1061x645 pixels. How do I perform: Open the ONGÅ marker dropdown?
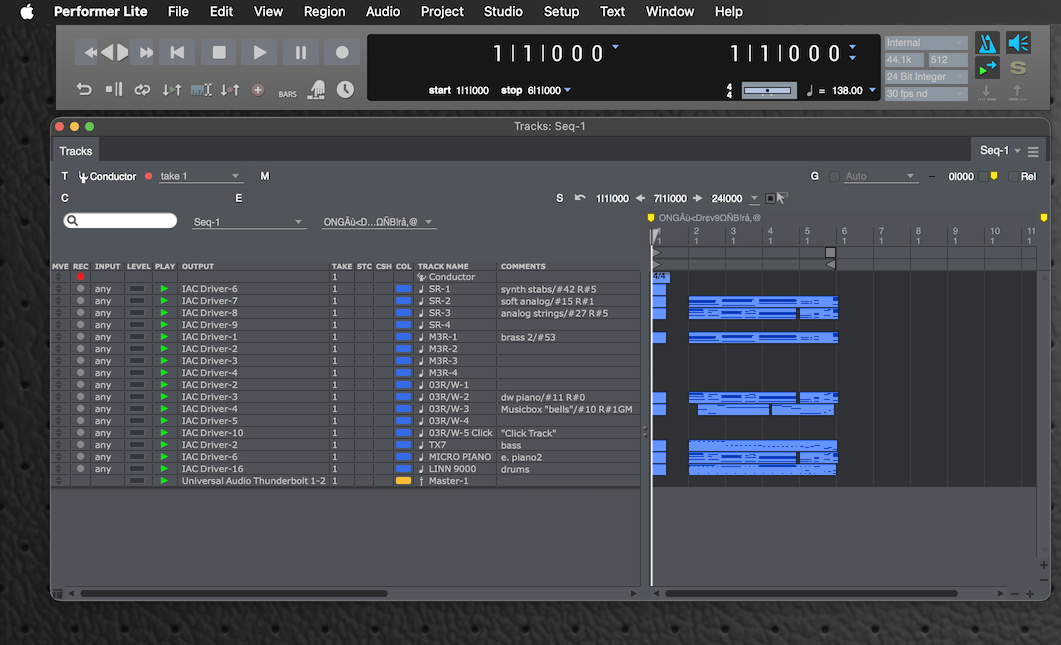tap(378, 222)
